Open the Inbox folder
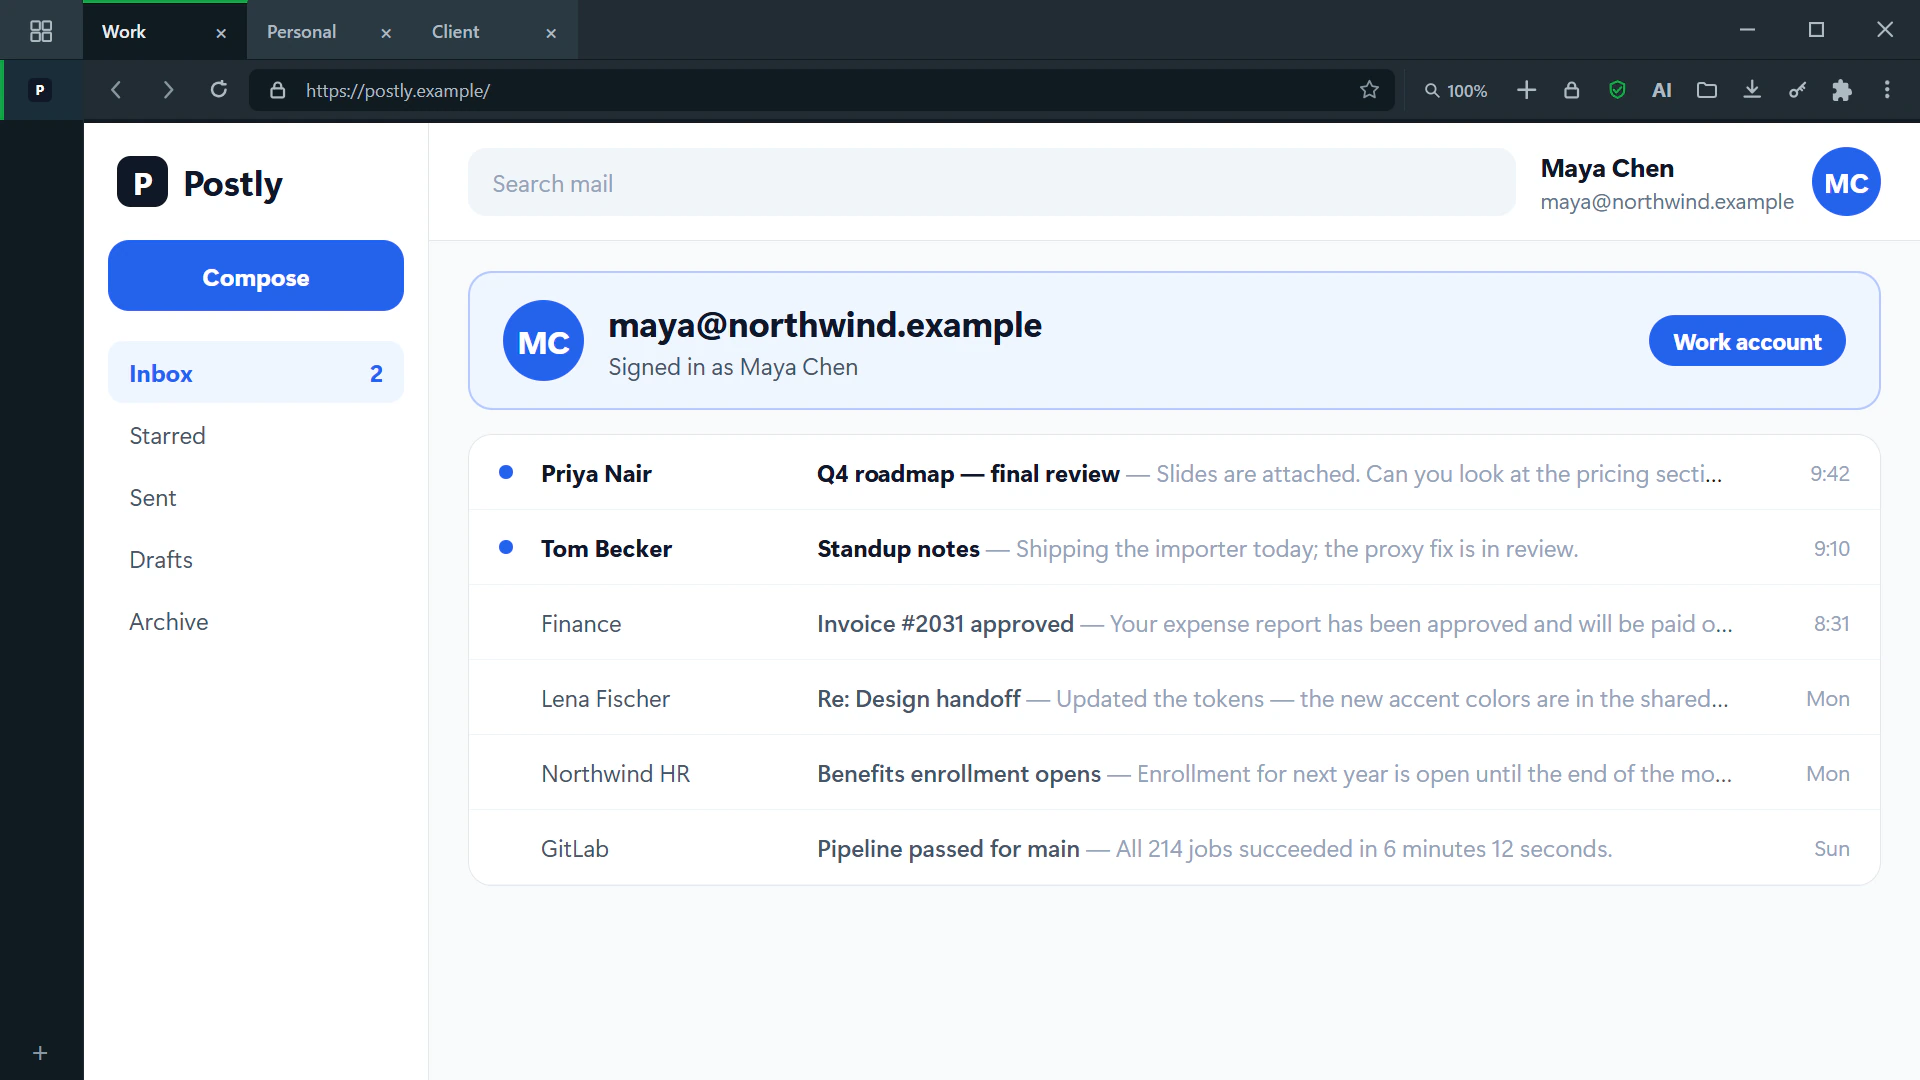The height and width of the screenshot is (1080, 1920). (x=256, y=373)
